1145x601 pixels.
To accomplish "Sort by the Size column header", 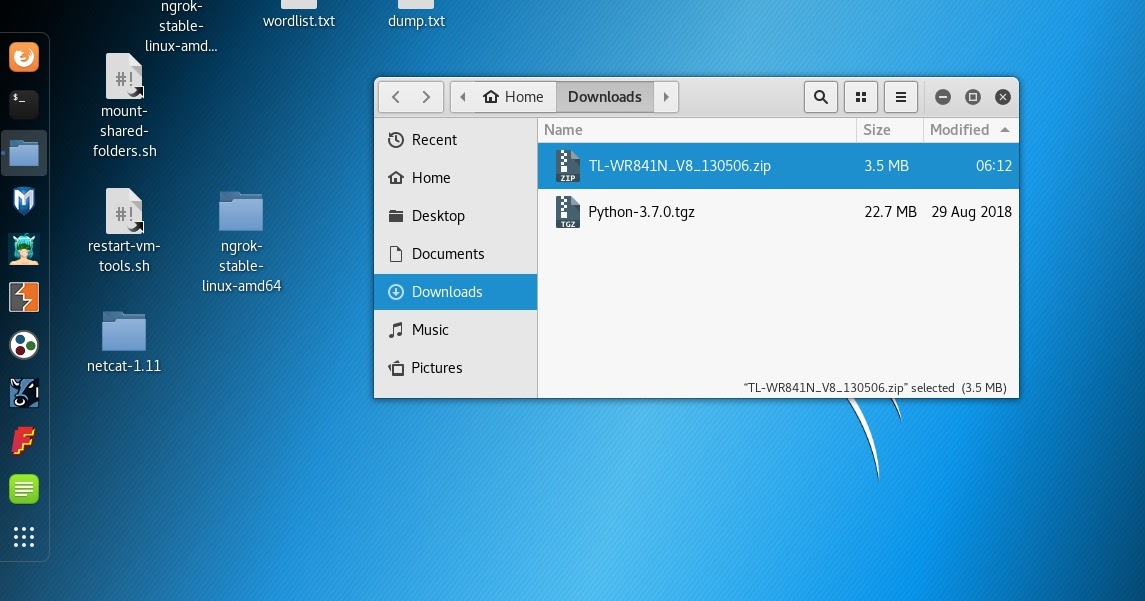I will pos(889,130).
